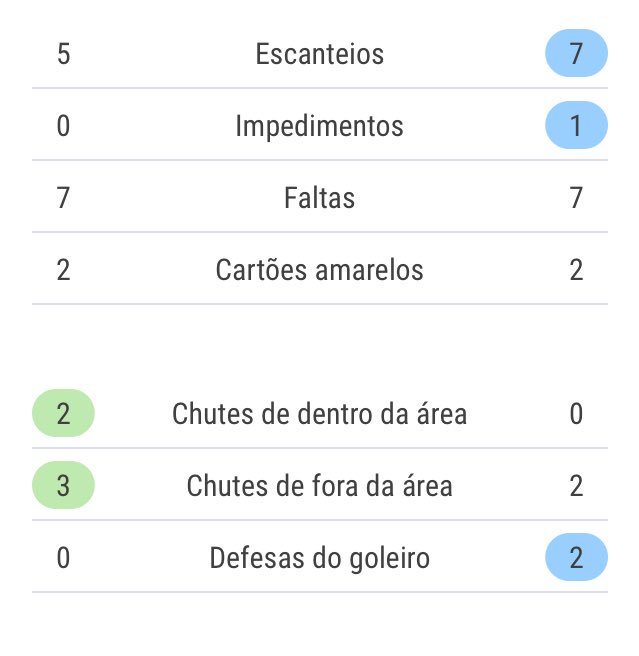Select green 3 badge for Chutes de fora

pos(63,486)
